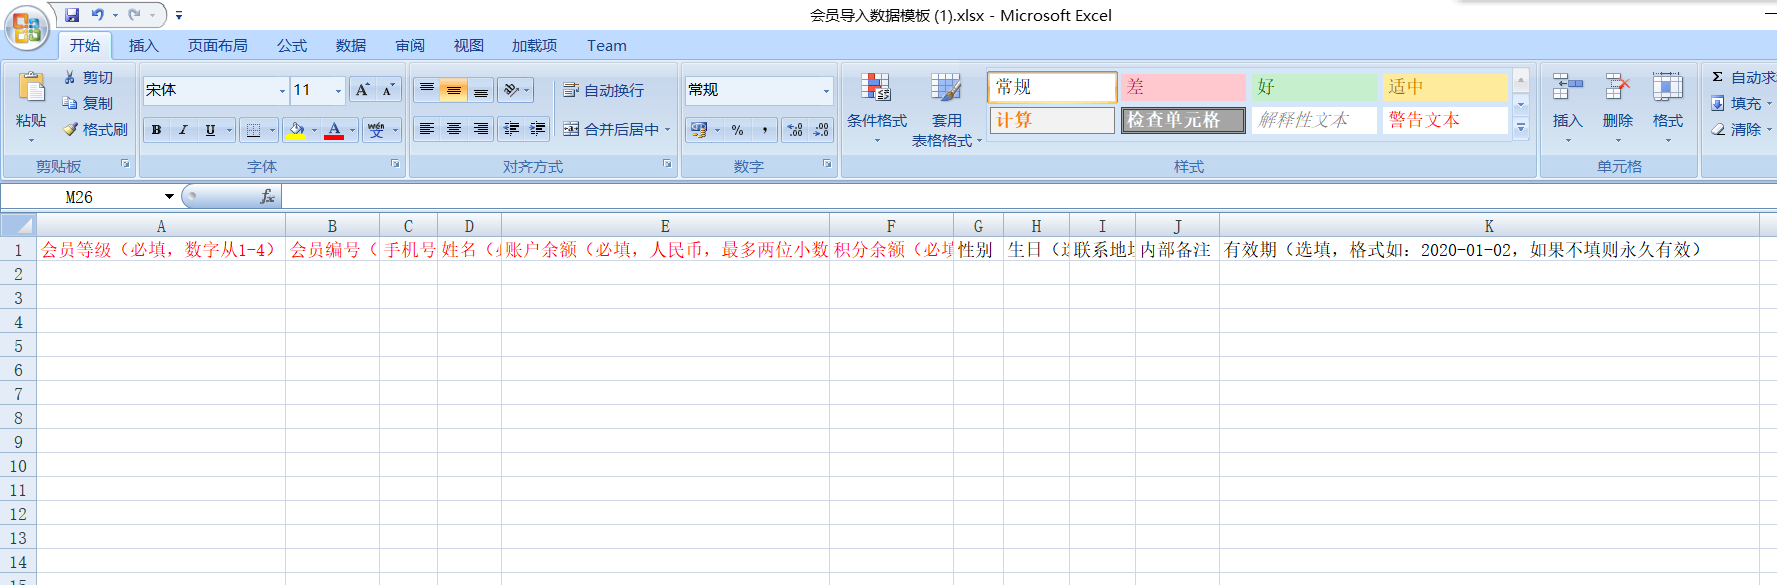Apply percent style format
This screenshot has width=1777, height=585.
point(737,130)
